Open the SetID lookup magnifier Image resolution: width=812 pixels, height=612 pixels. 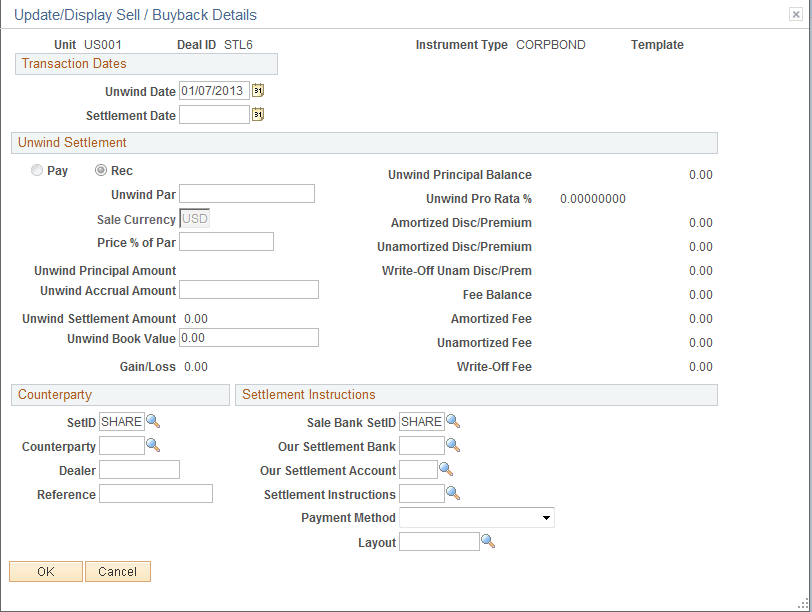152,422
